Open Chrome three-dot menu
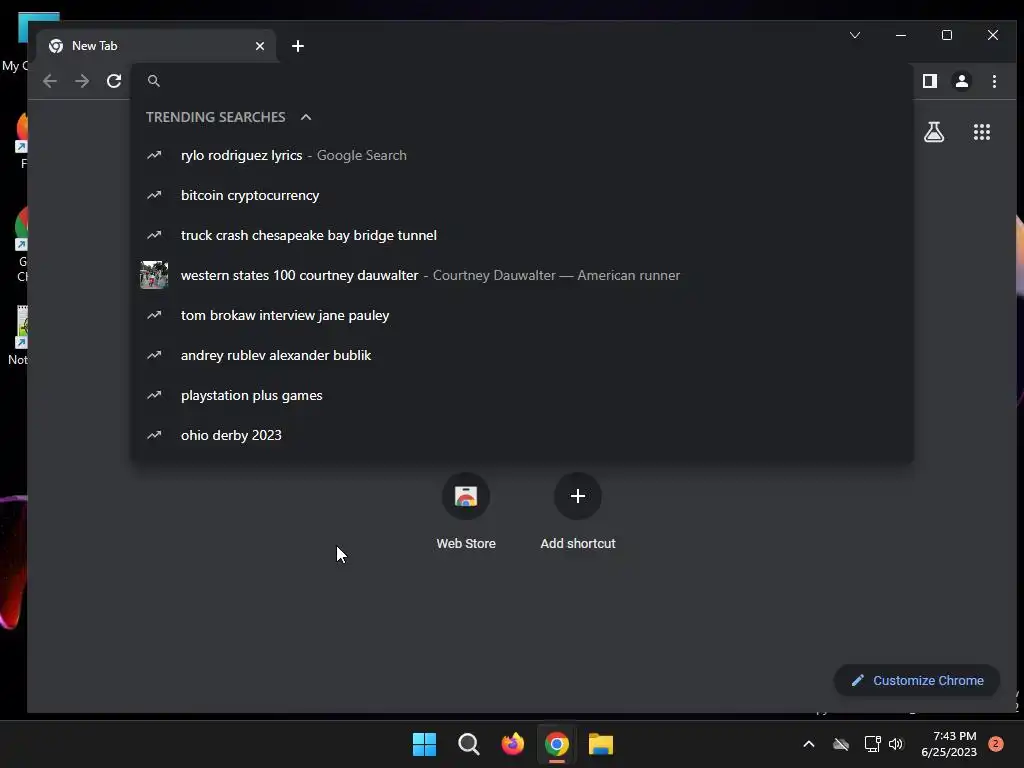Viewport: 1024px width, 768px height. click(994, 81)
